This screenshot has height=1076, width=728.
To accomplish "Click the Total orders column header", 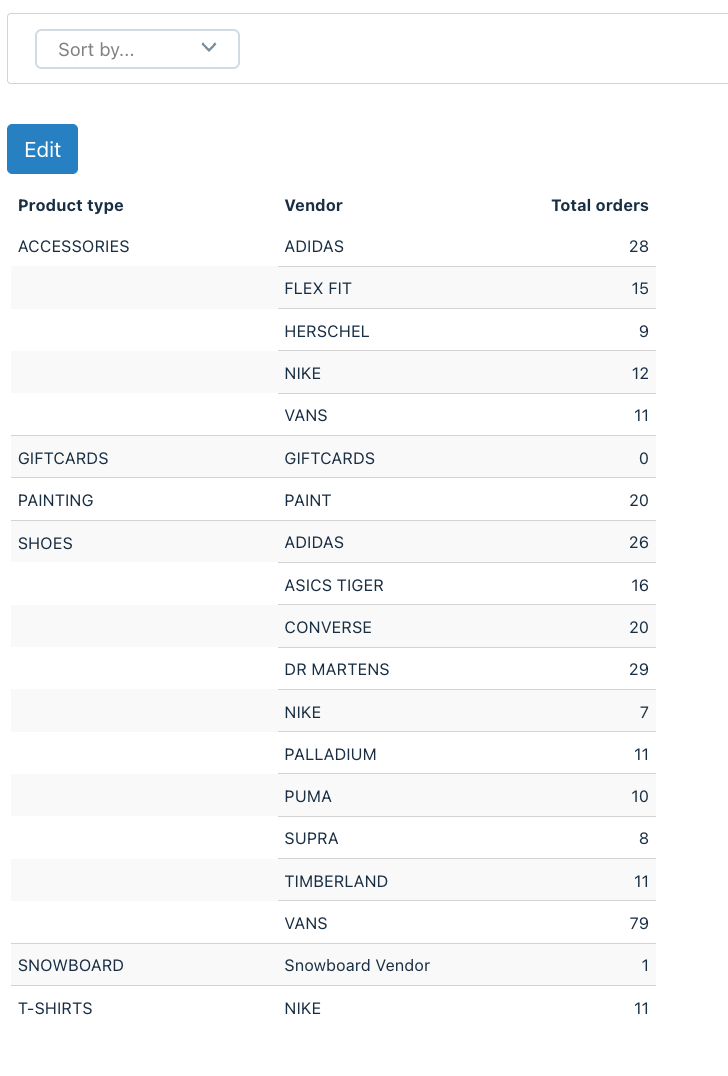I will 600,205.
